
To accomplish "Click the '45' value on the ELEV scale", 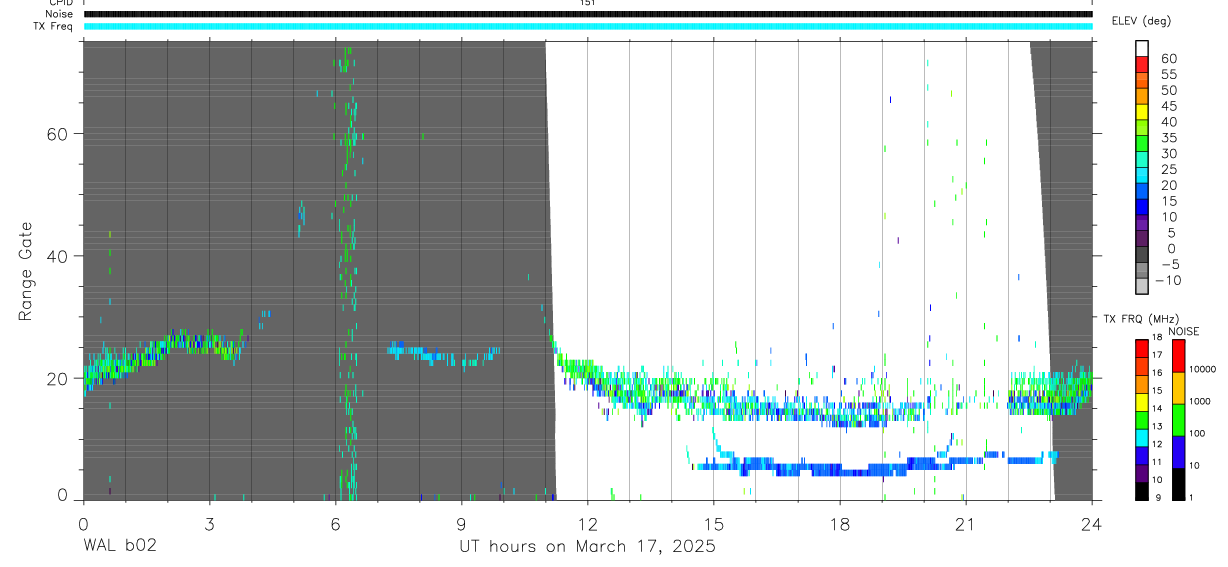I will [1168, 106].
